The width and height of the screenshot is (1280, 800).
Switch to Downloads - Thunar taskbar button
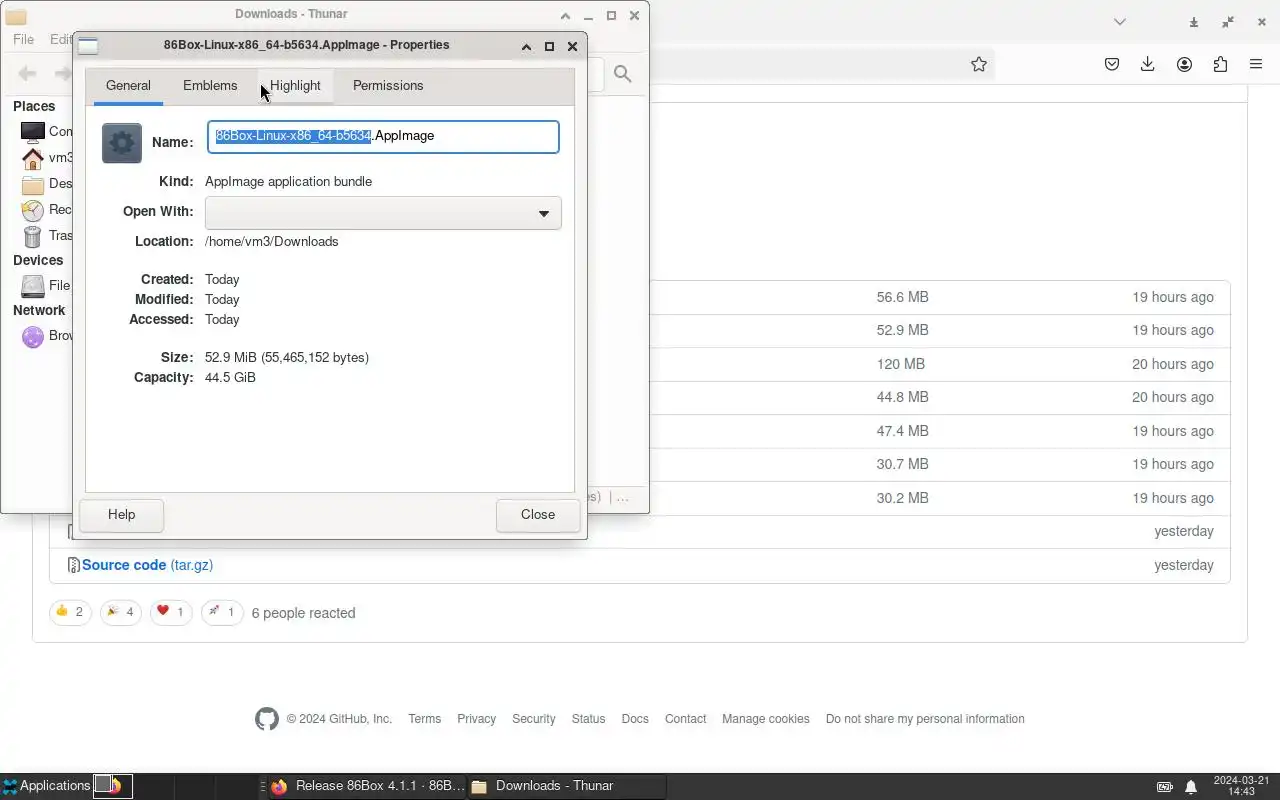[x=566, y=786]
